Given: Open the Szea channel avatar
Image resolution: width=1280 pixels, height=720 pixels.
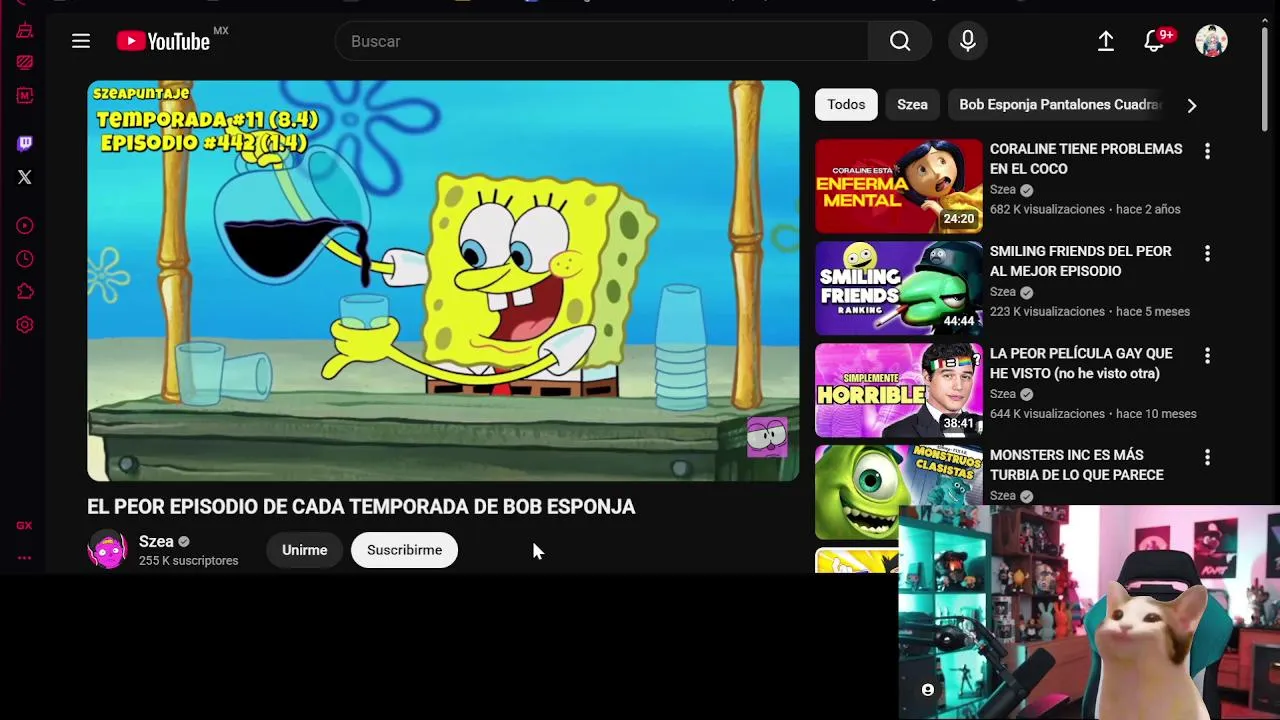Looking at the screenshot, I should tap(107, 550).
